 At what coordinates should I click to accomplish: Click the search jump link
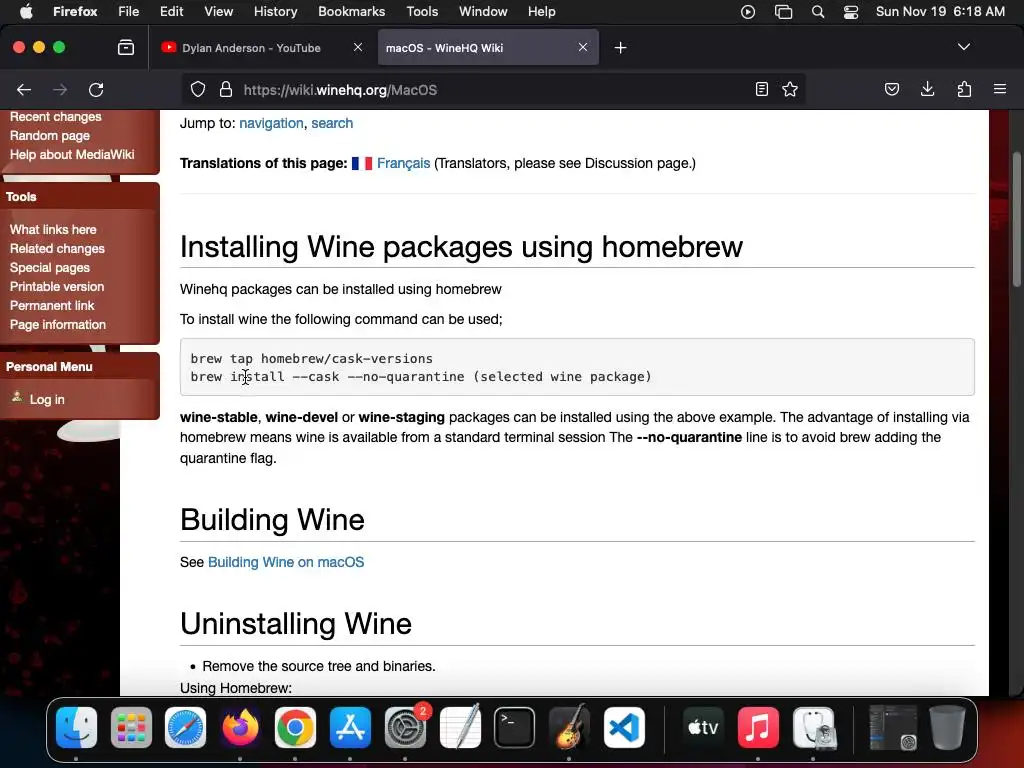pos(332,123)
